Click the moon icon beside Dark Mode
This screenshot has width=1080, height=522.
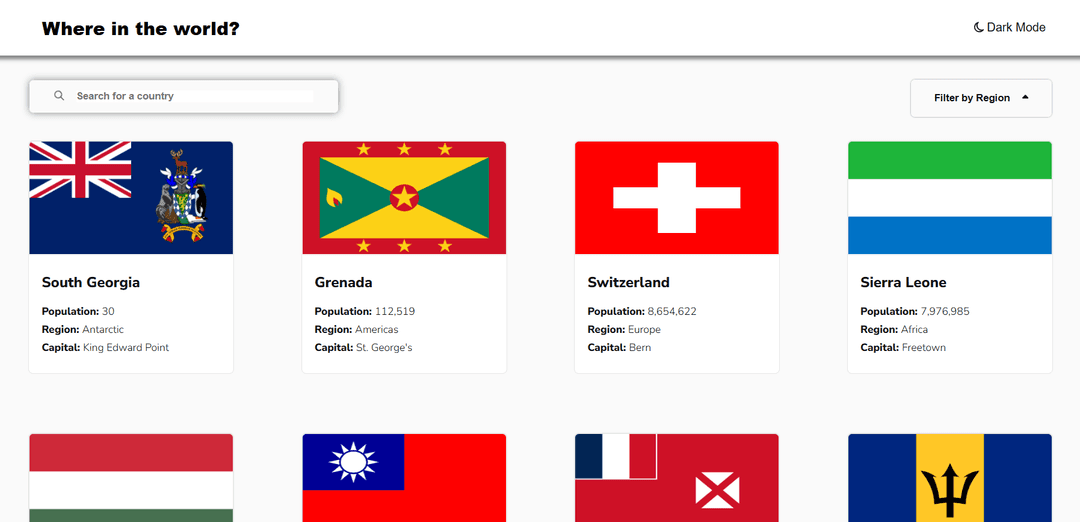(978, 28)
